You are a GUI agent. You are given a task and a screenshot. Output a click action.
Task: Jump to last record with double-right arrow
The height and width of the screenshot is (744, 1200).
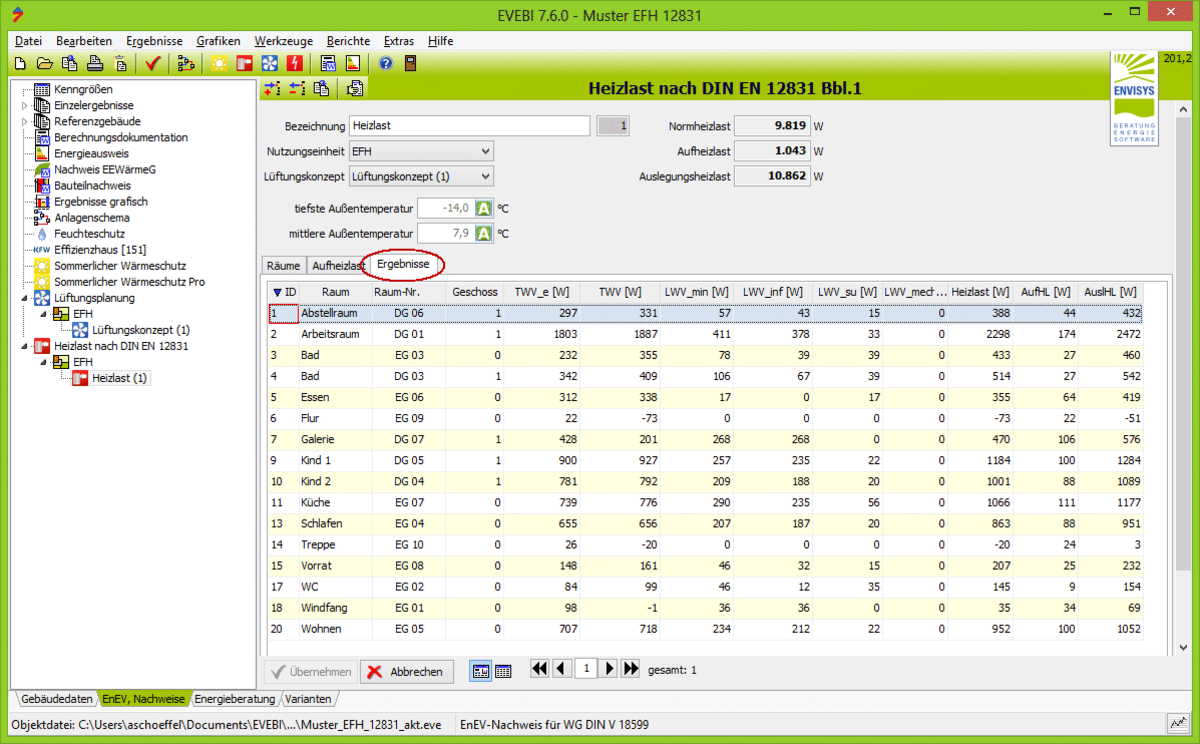pos(631,668)
